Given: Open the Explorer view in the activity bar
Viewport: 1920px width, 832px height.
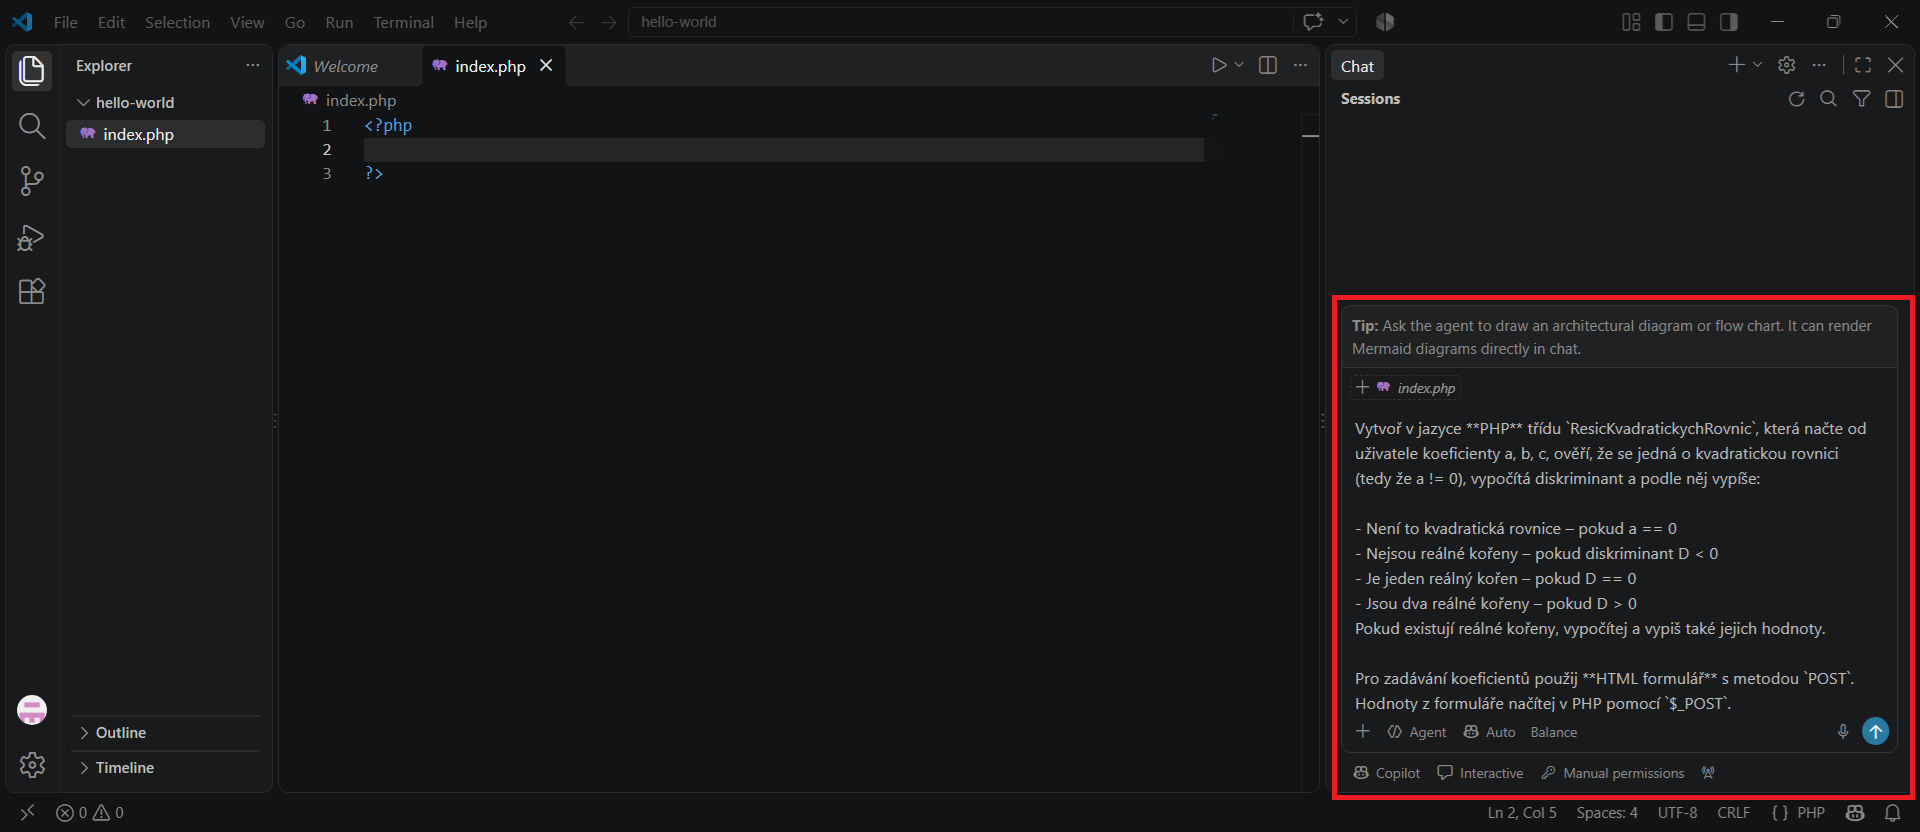Looking at the screenshot, I should 32,71.
